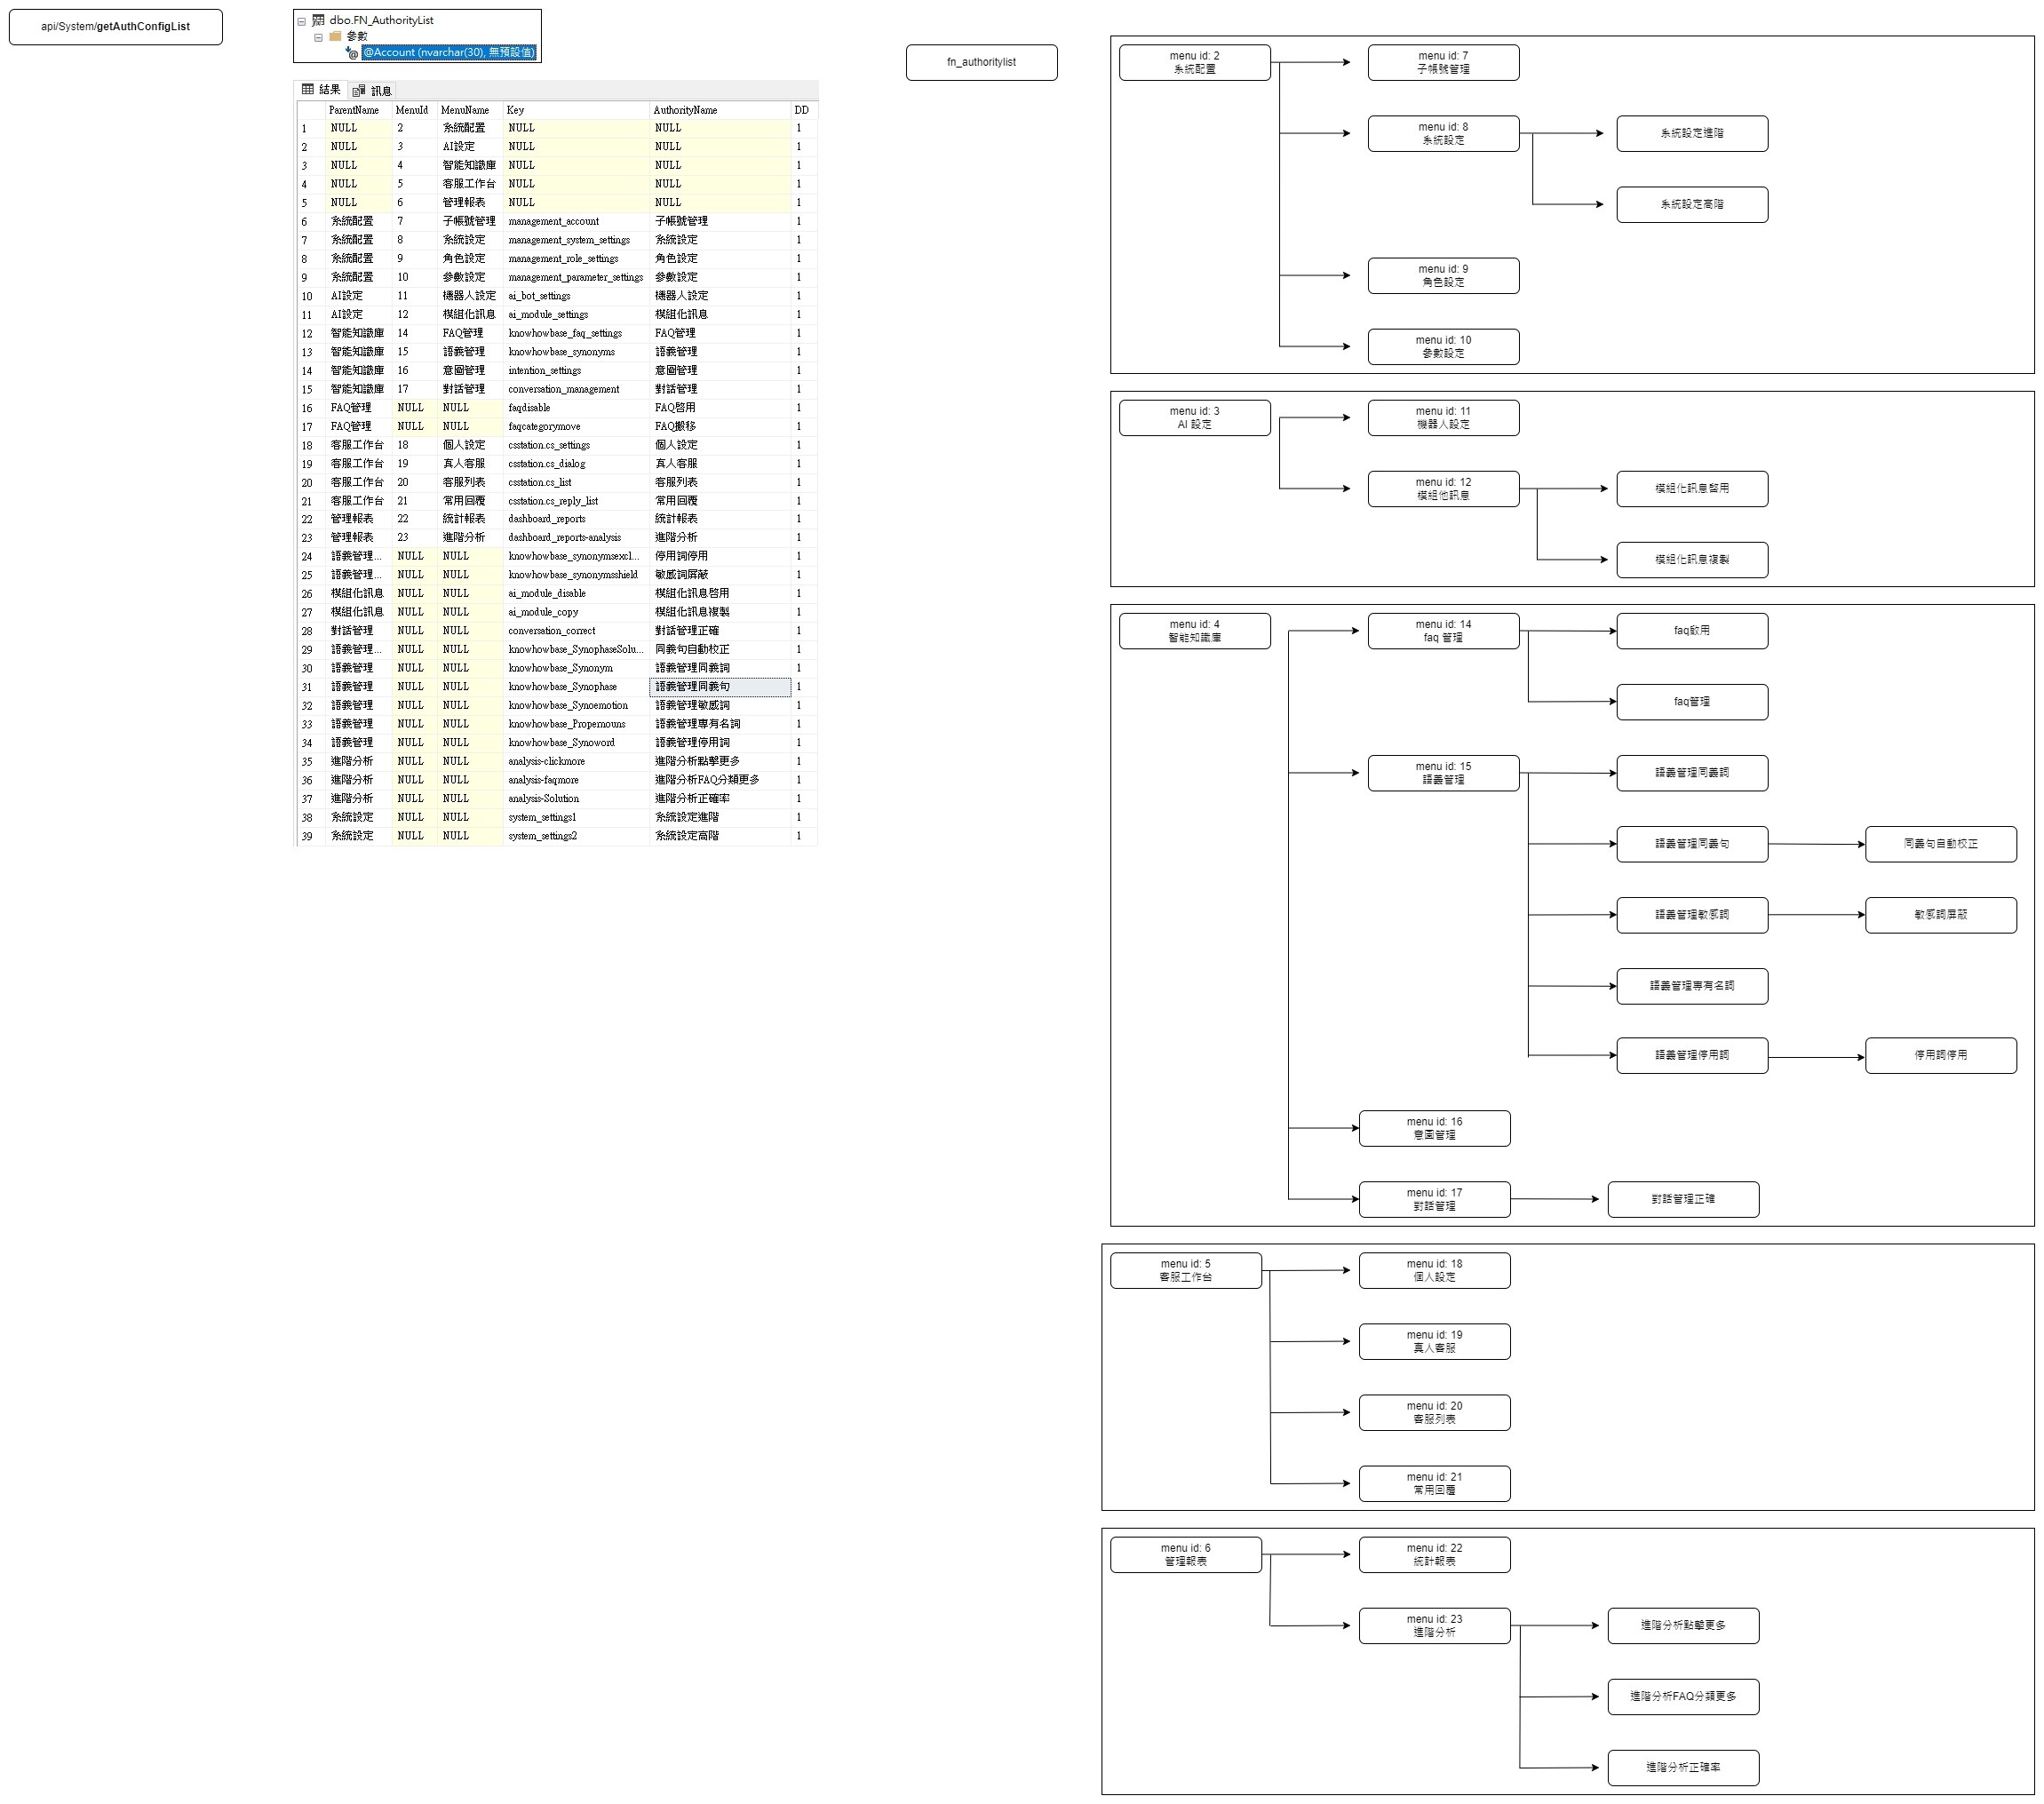Select the 系統設定高階 diagram node
2044x1804 pixels.
tap(1692, 204)
